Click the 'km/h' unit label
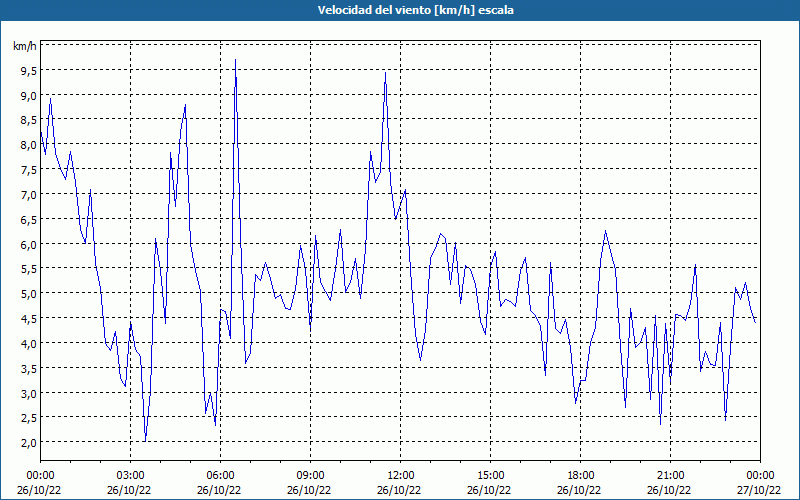Screen dimensions: 800x500 (25, 46)
